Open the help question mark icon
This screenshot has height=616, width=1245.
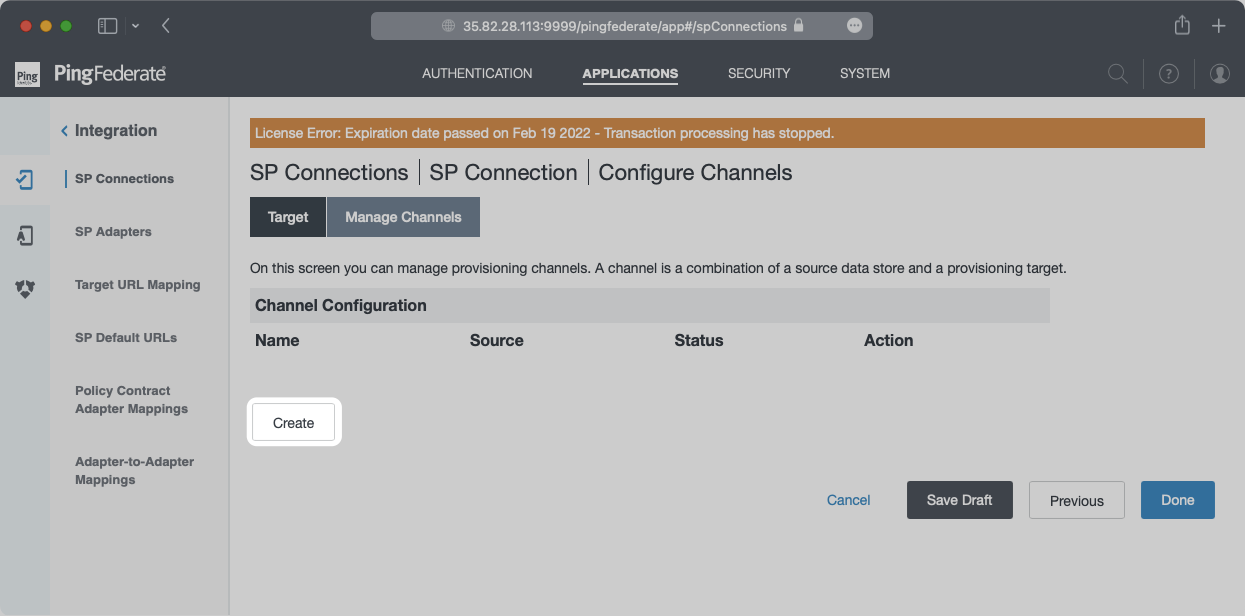point(1168,74)
